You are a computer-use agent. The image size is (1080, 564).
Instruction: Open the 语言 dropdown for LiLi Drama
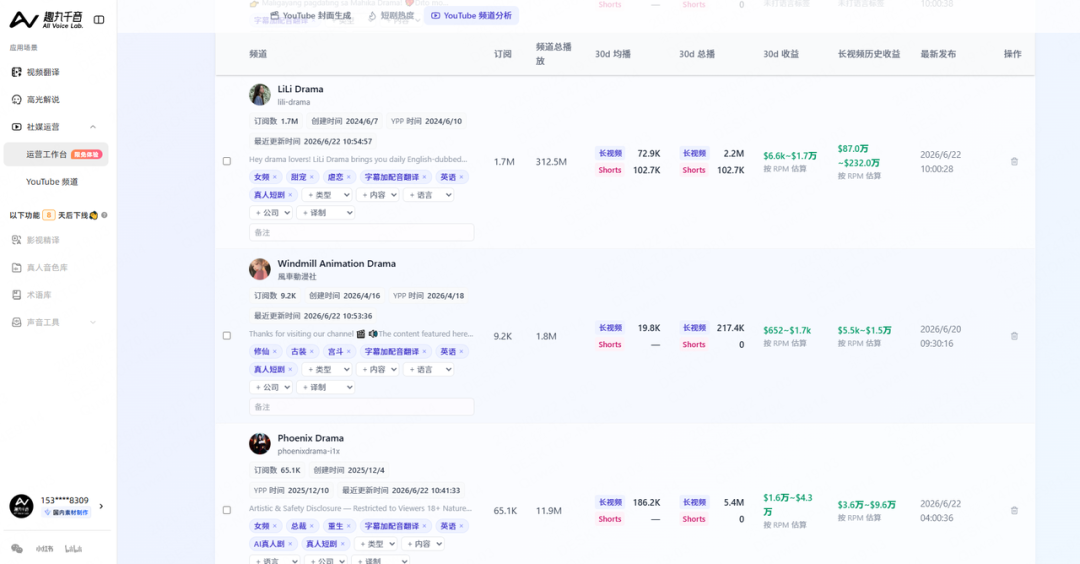(429, 195)
